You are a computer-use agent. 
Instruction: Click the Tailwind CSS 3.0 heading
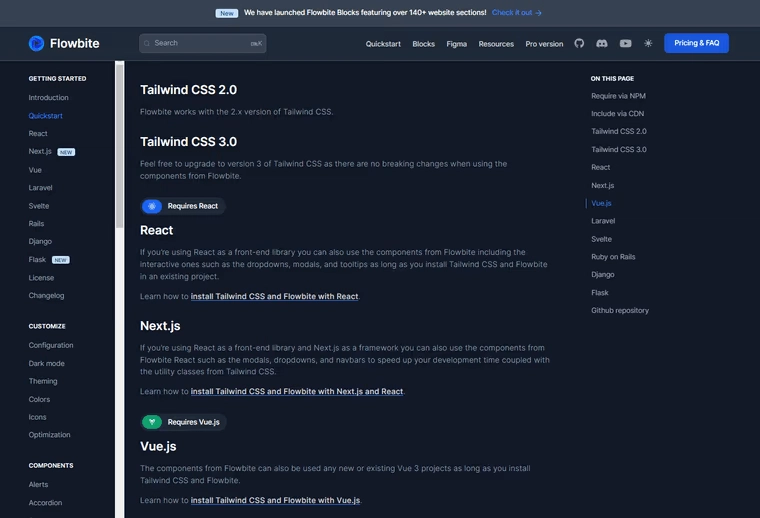(189, 141)
